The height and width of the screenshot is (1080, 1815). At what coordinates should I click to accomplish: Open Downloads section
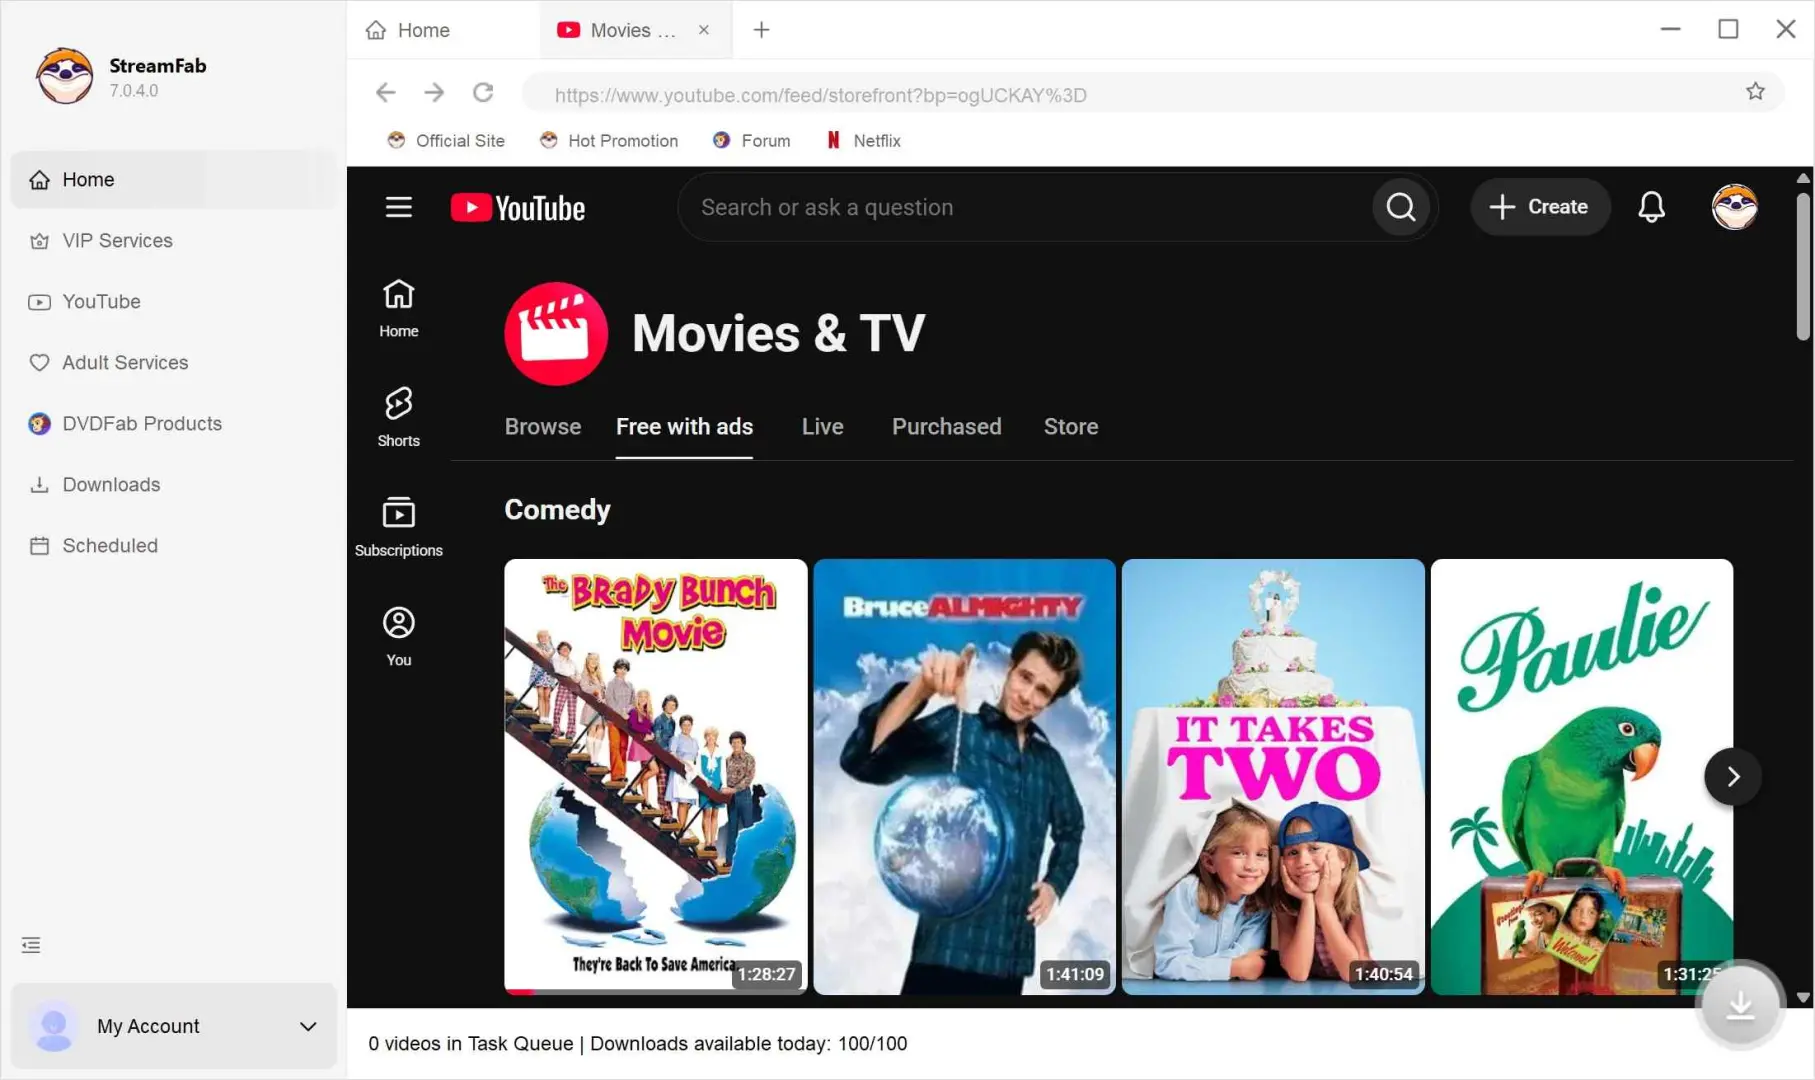pyautogui.click(x=174, y=485)
